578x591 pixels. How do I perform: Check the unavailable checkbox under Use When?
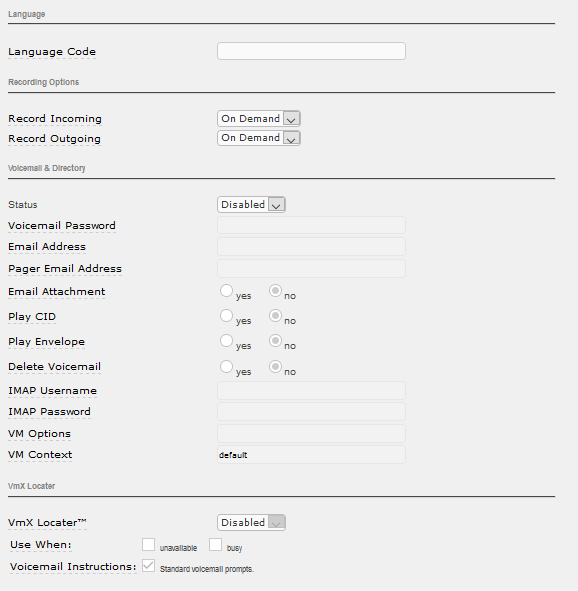click(148, 545)
